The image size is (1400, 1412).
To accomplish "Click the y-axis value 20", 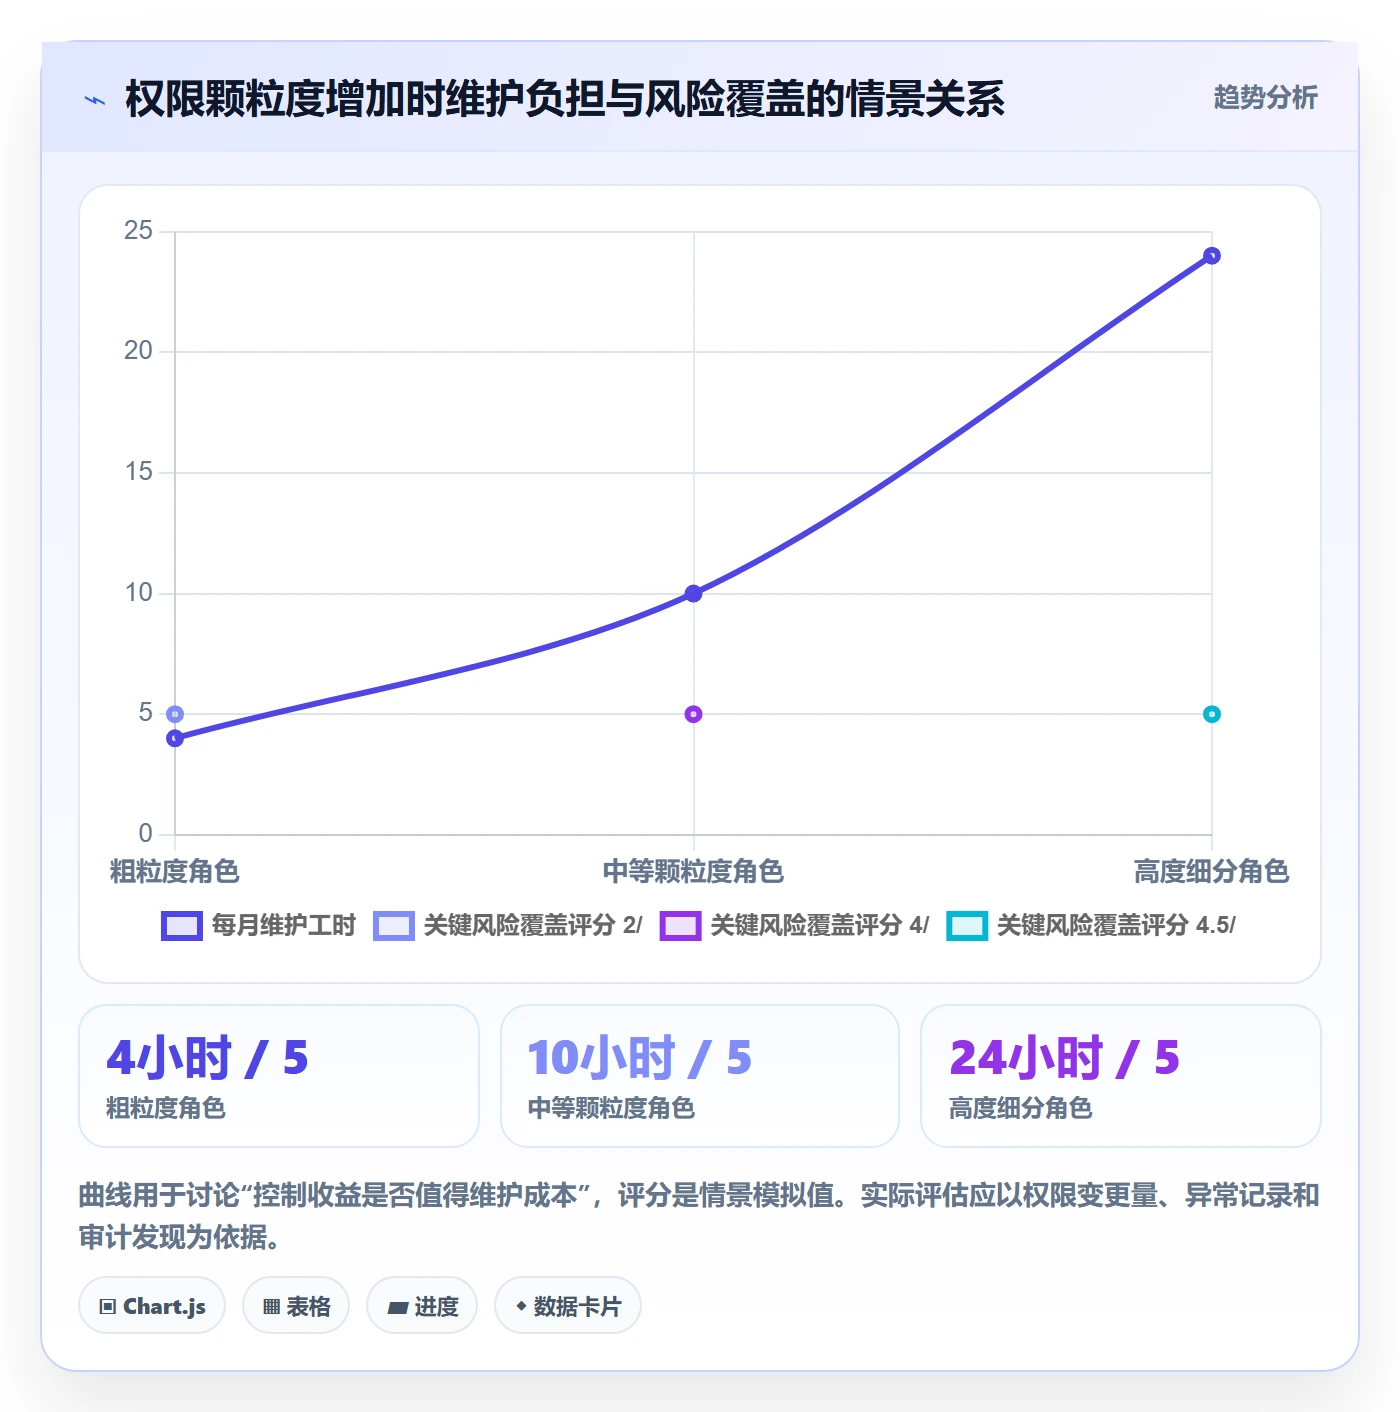I will point(138,351).
